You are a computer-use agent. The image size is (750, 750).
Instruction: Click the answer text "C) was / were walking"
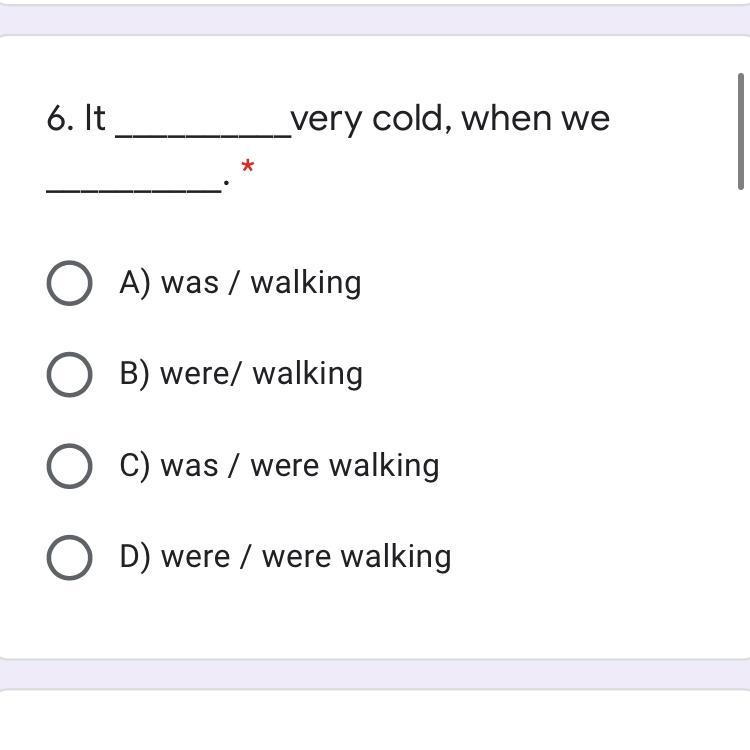[x=279, y=466]
